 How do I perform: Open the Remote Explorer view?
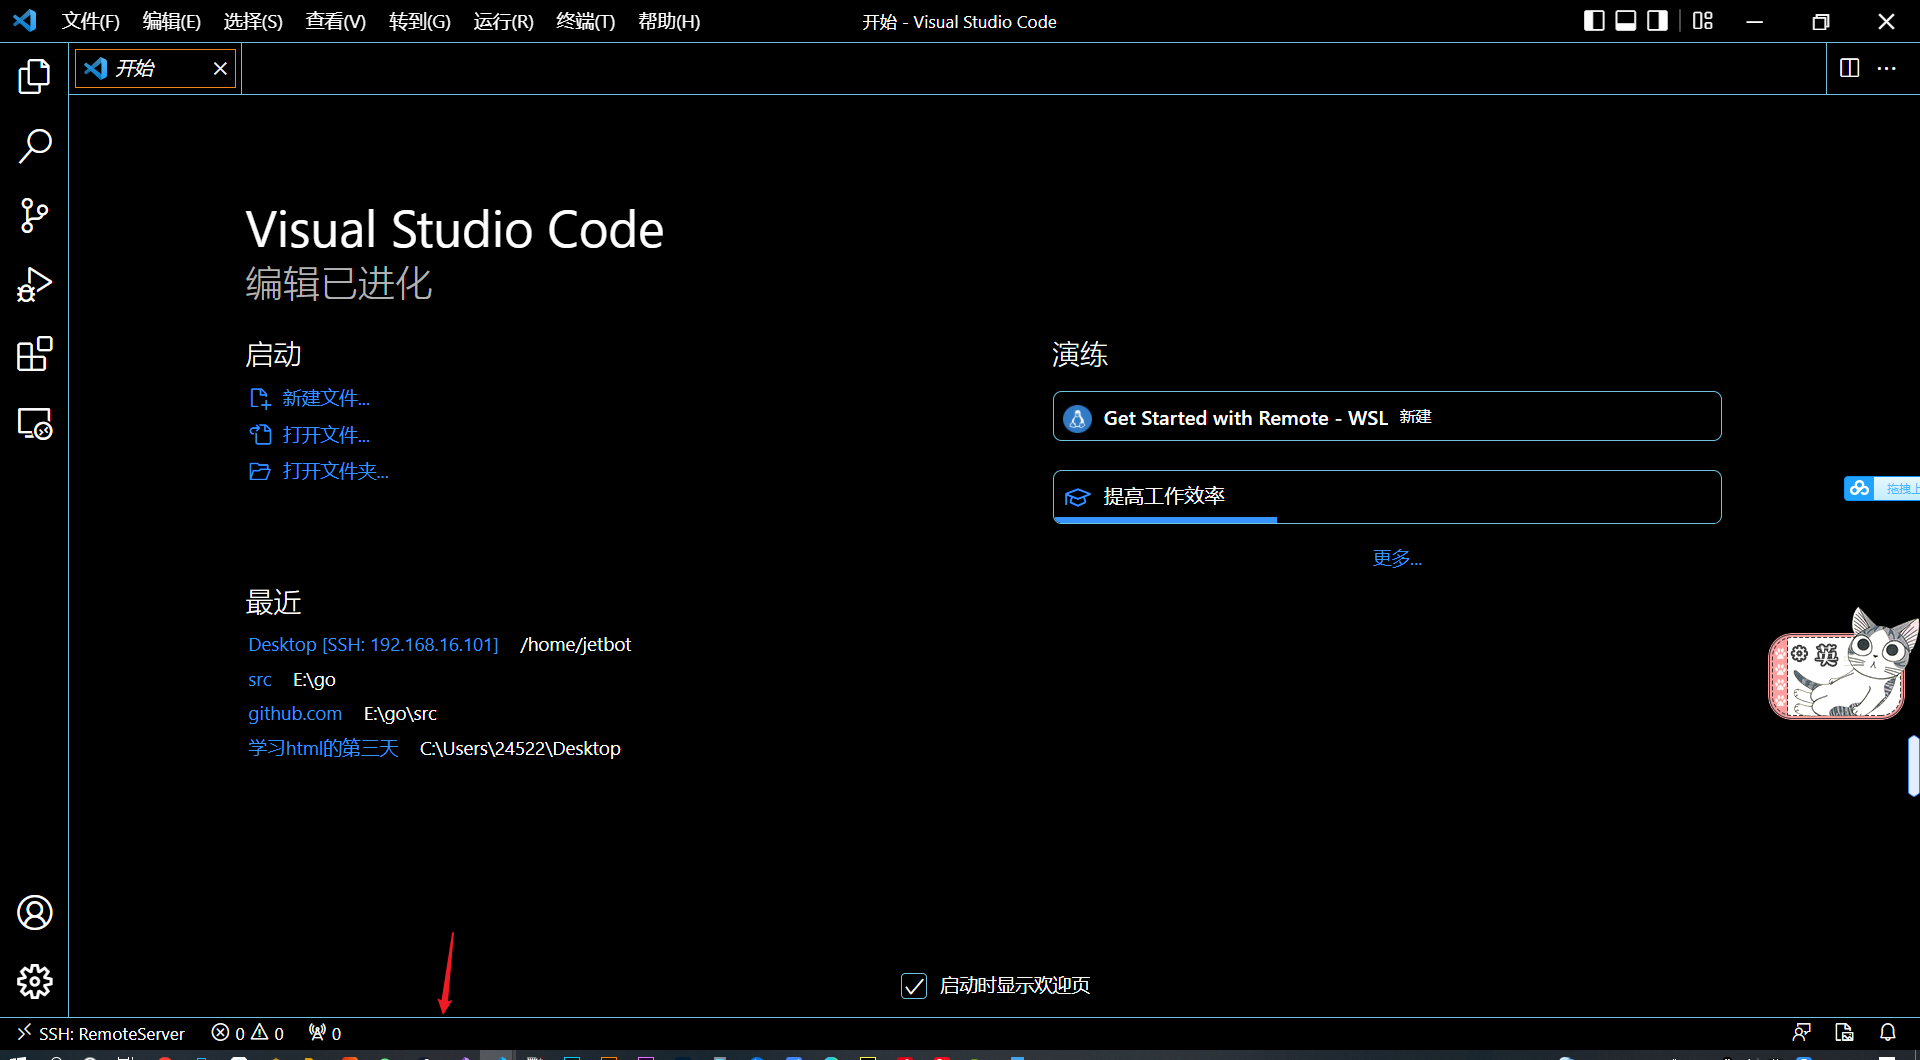[34, 424]
